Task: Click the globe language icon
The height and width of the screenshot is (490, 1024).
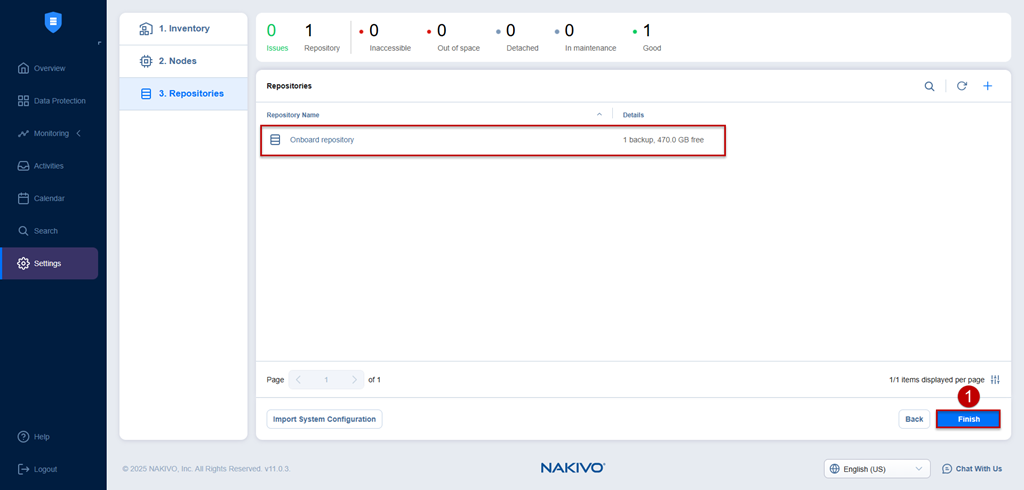Action: (834, 469)
